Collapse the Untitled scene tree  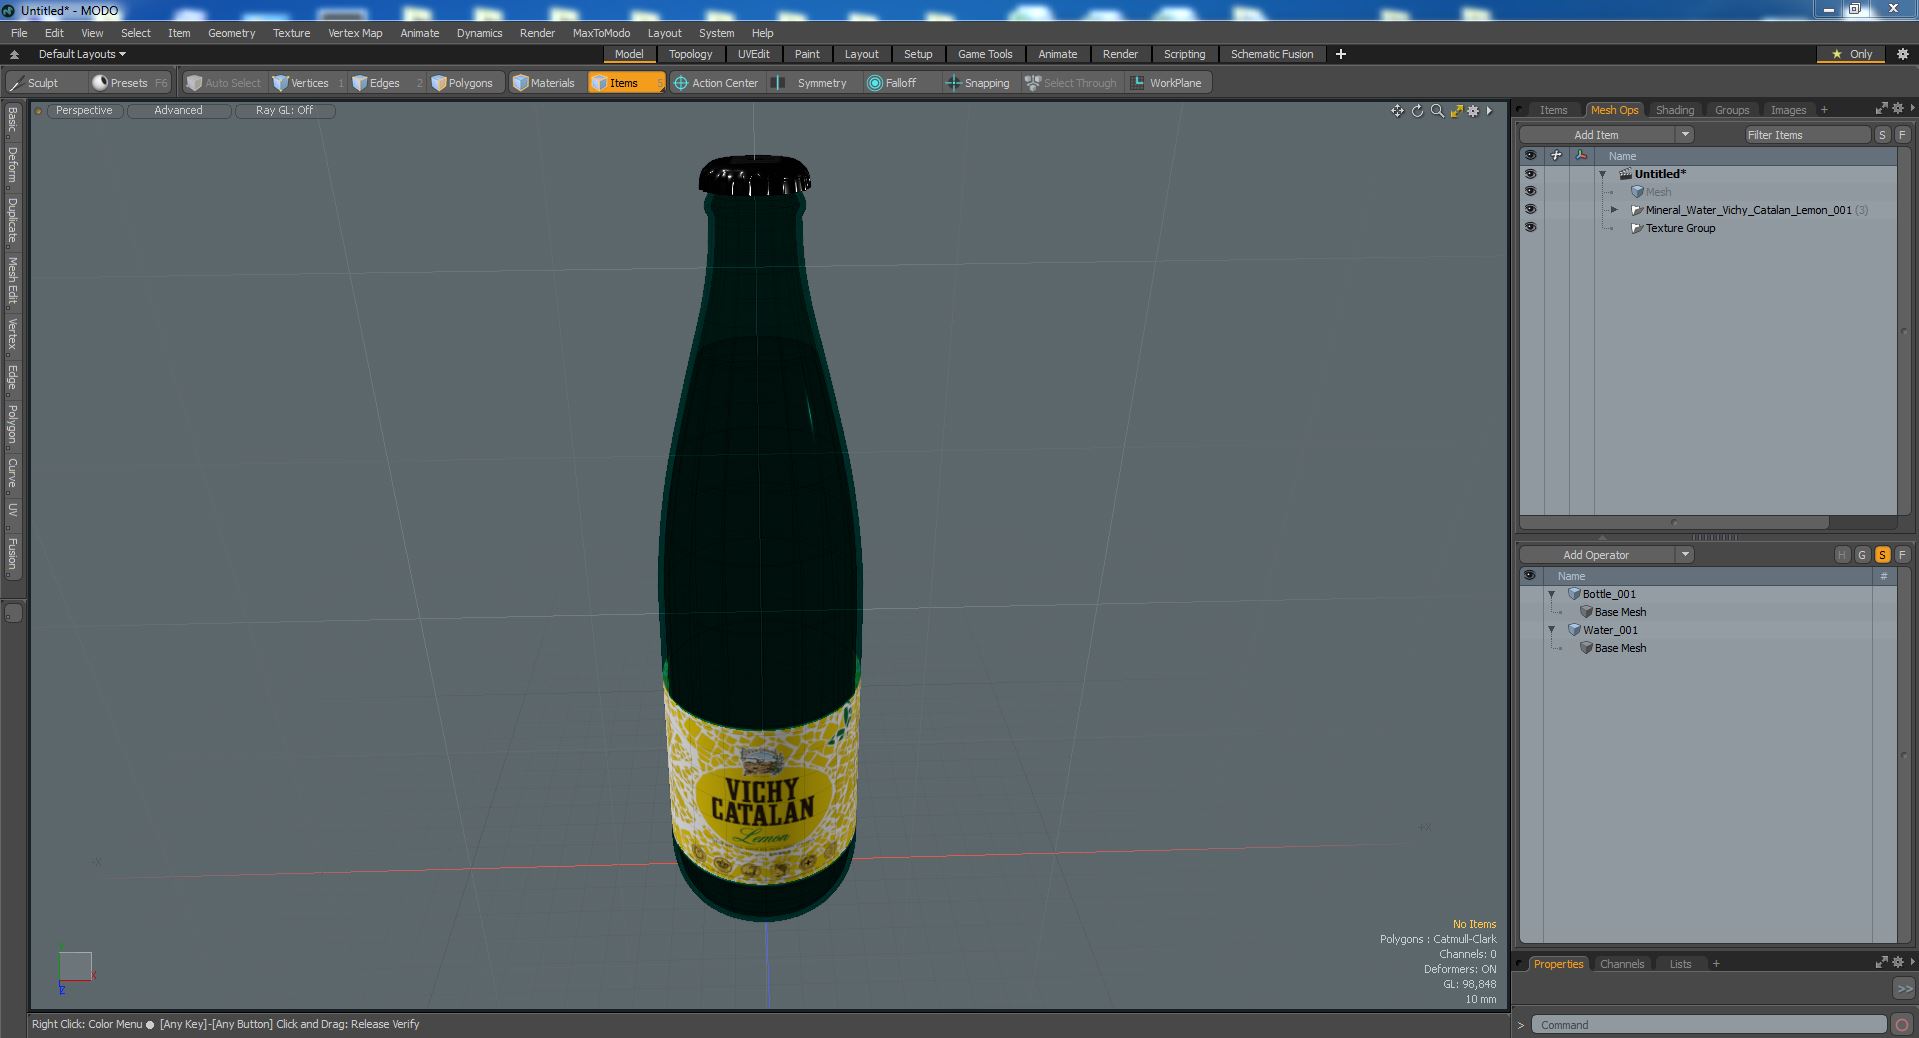pos(1603,174)
